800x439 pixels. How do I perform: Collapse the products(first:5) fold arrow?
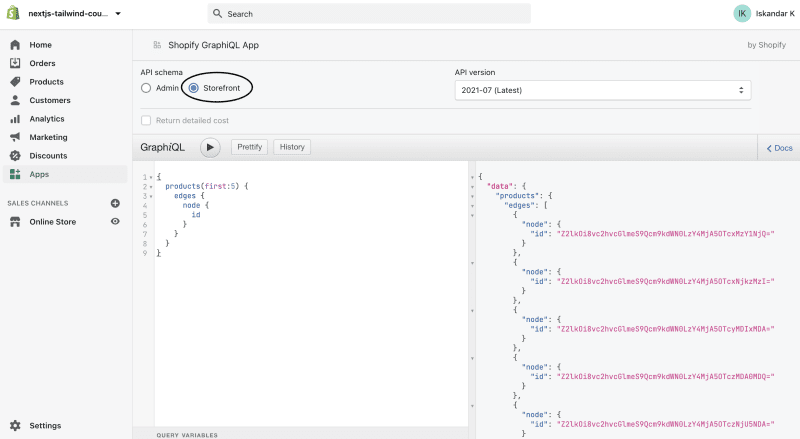(x=151, y=187)
